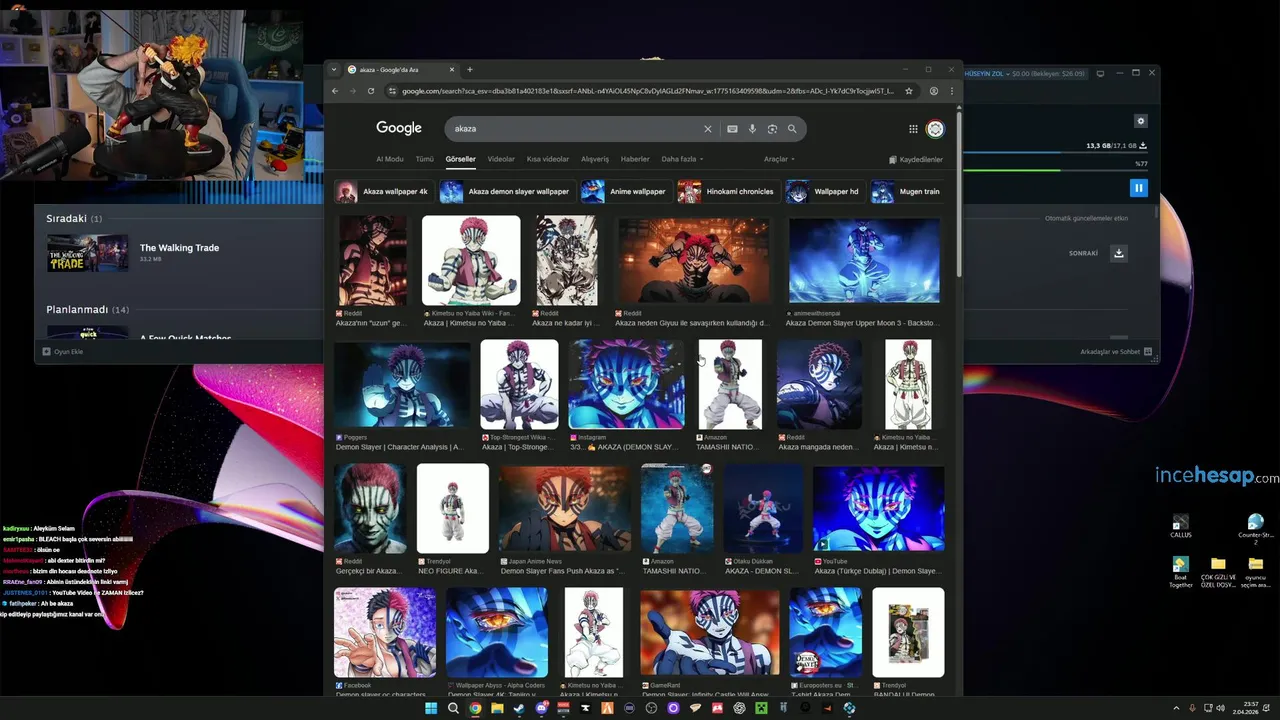The image size is (1280, 720).
Task: Click the magnifier search submit icon
Action: click(792, 129)
